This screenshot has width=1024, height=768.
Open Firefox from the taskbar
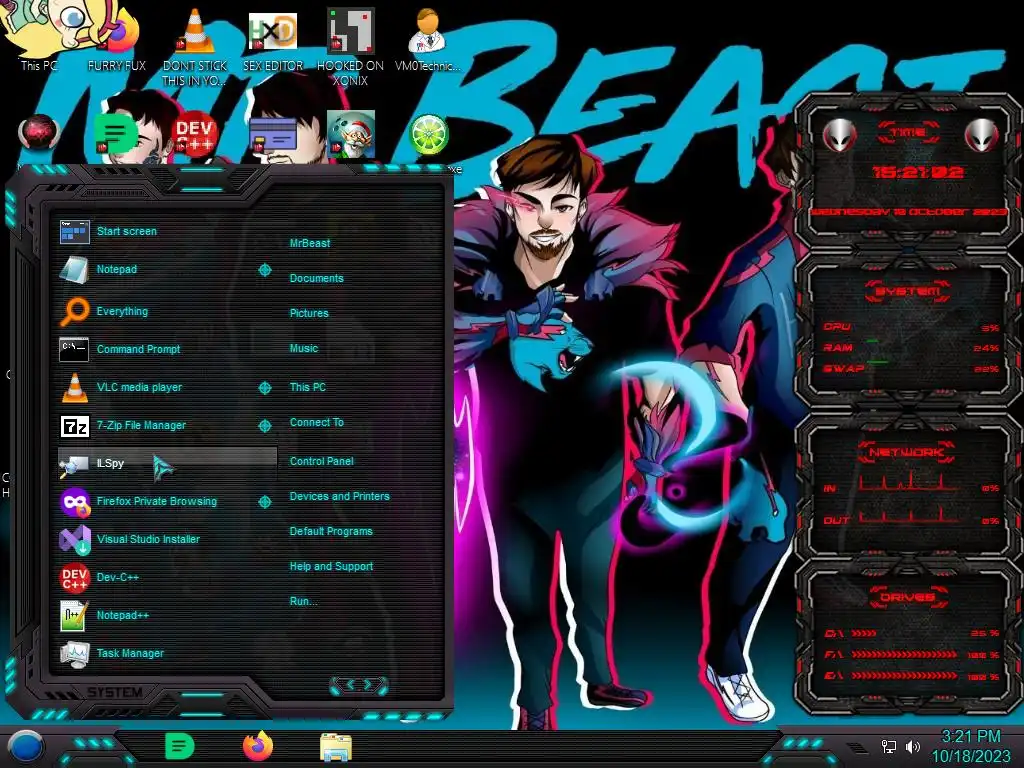258,746
